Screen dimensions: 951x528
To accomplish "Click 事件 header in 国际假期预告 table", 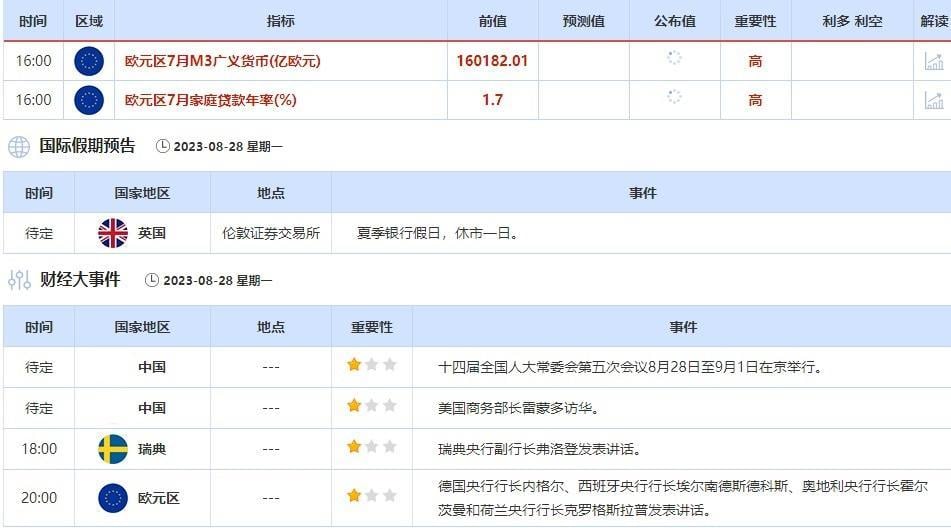I will click(642, 193).
